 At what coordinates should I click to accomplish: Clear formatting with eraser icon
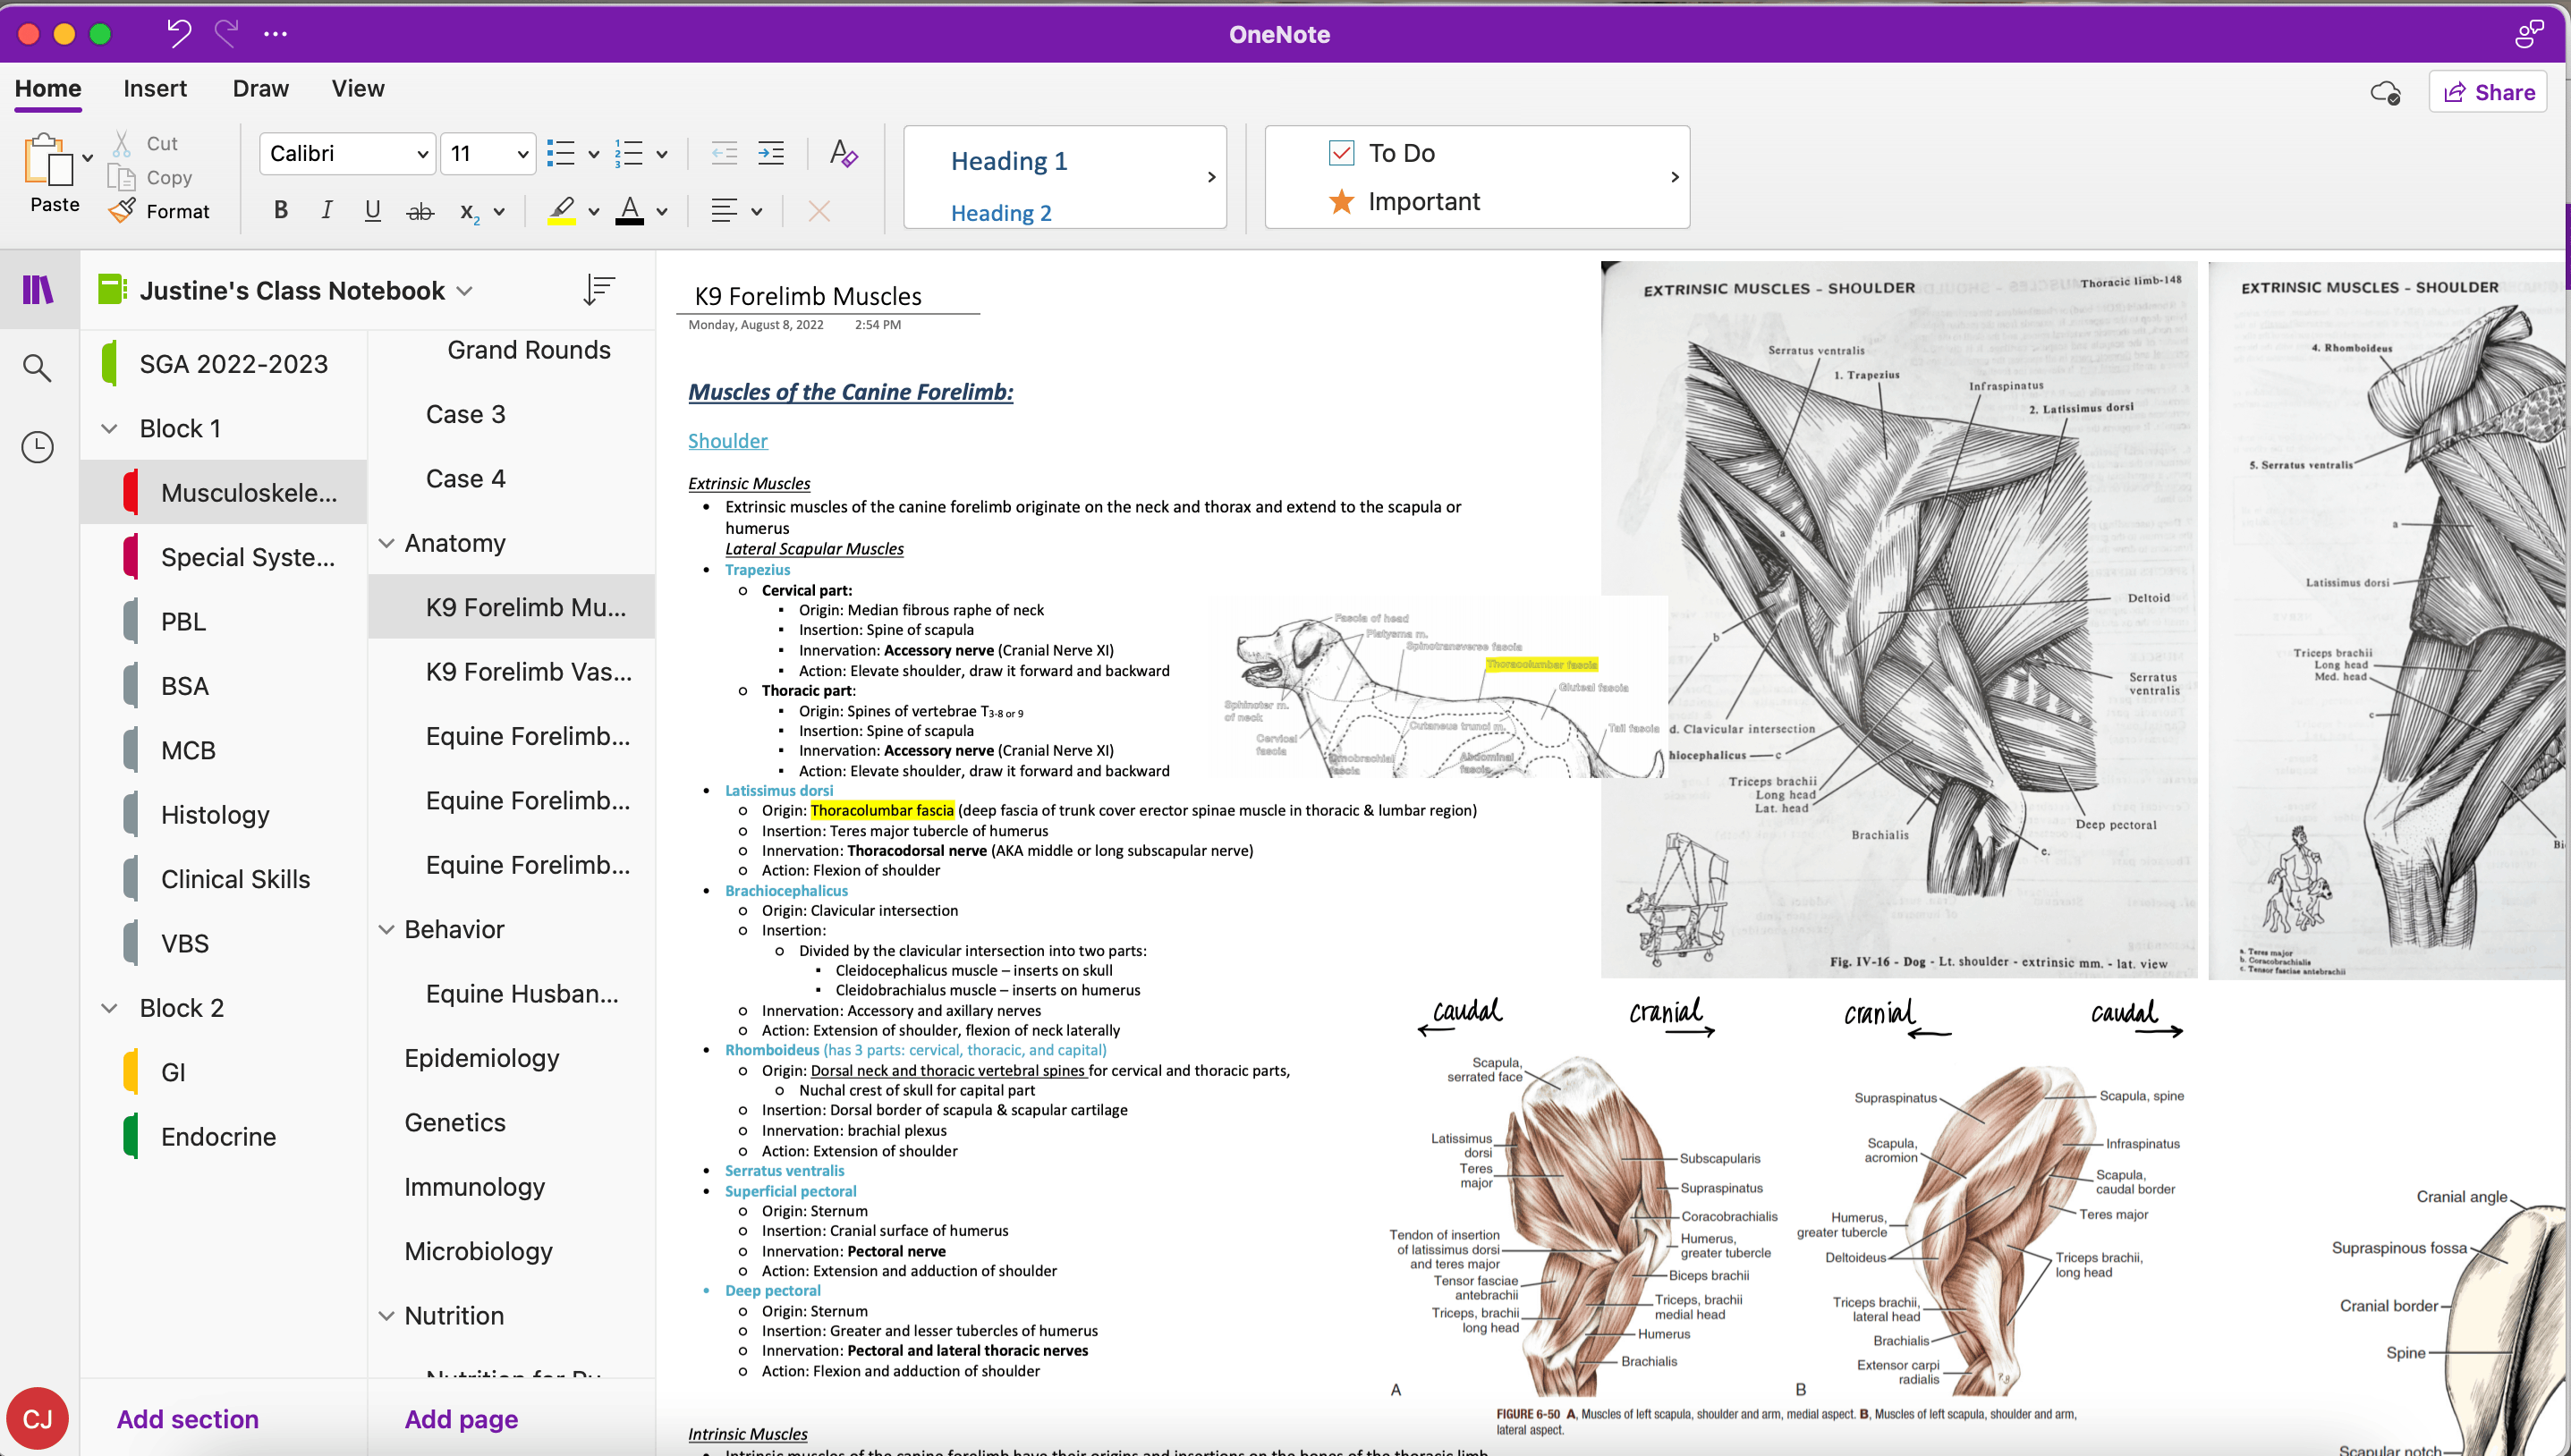843,153
